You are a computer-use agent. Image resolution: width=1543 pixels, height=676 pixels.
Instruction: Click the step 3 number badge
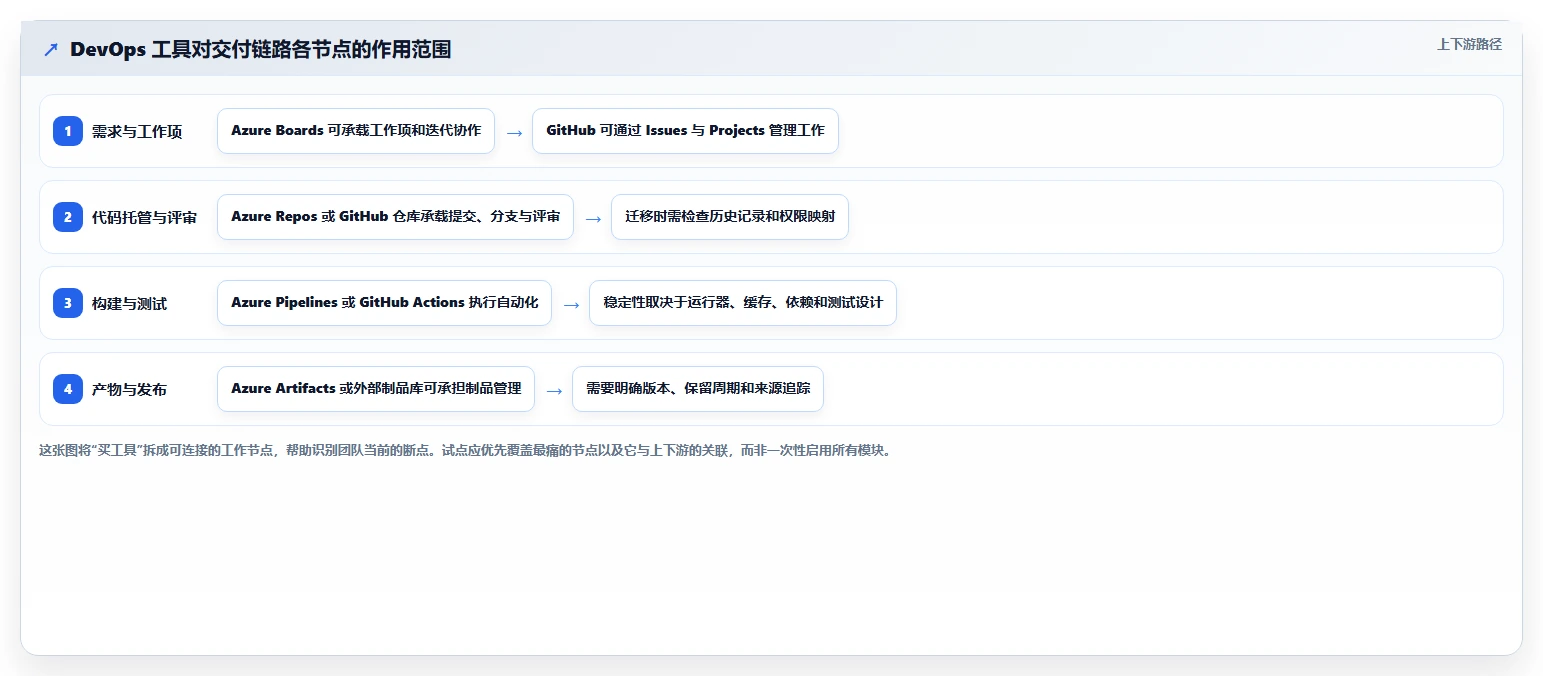coord(68,303)
